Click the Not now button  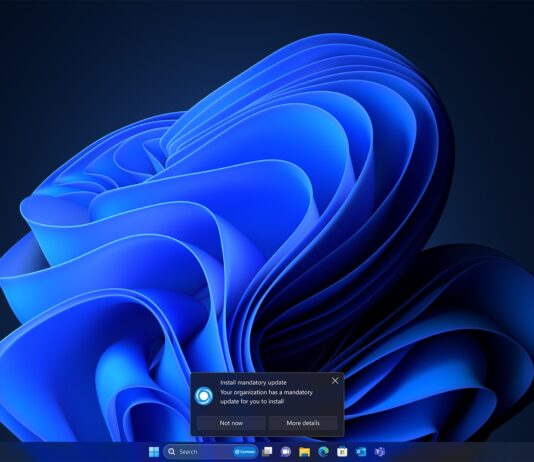tap(231, 423)
